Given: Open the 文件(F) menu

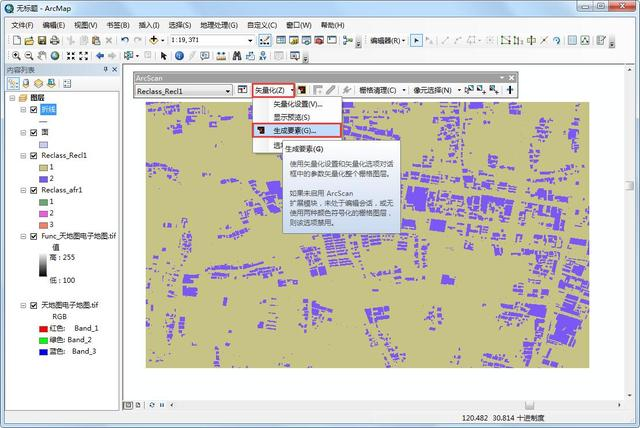Looking at the screenshot, I should (22, 25).
